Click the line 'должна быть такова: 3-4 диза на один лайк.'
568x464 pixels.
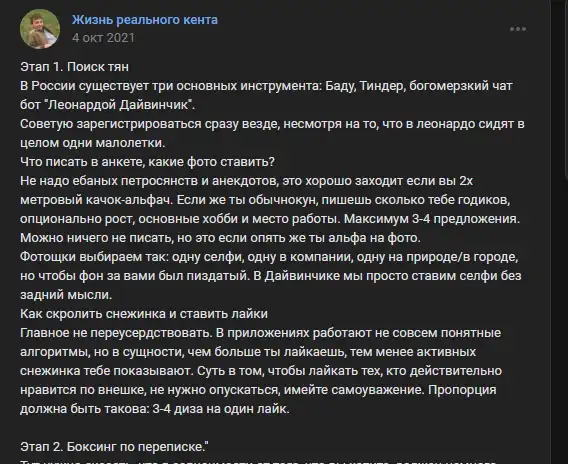pos(155,409)
